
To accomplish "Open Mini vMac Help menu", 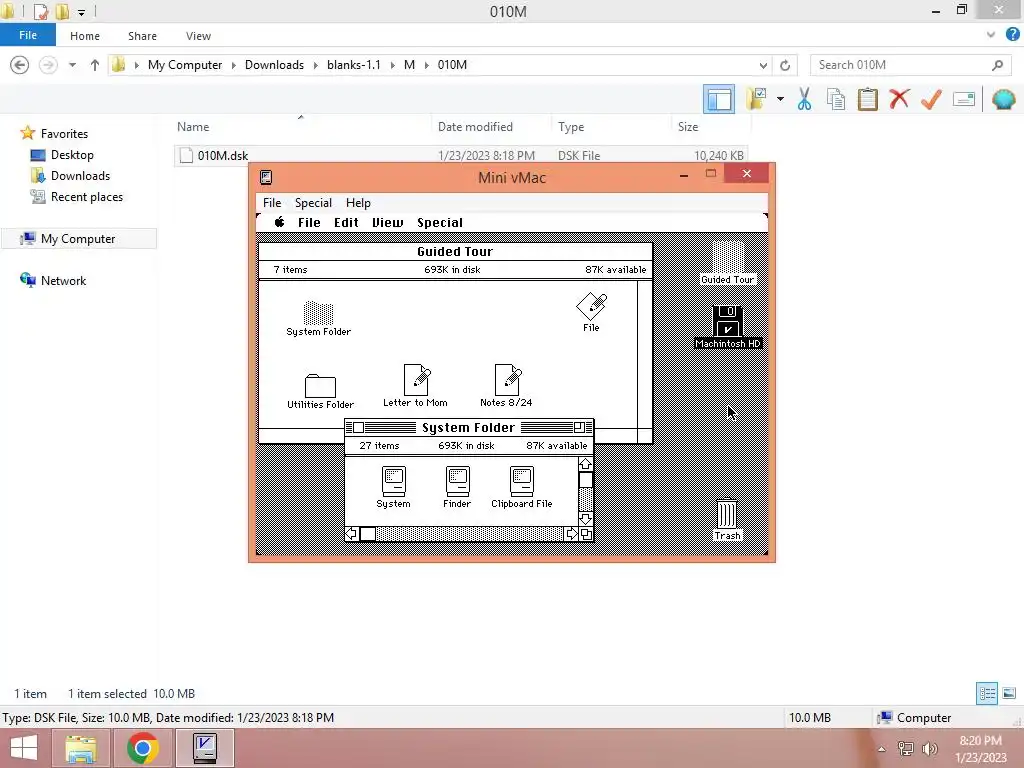I will [358, 202].
